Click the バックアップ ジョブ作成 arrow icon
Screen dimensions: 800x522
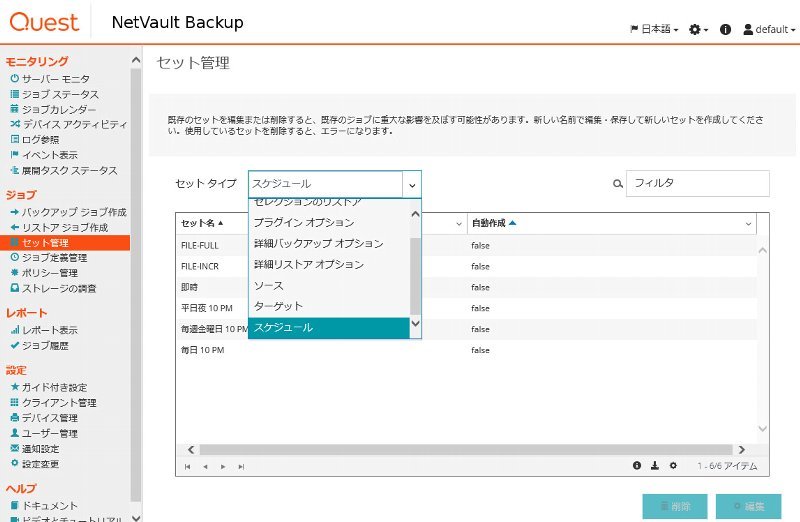(14, 212)
